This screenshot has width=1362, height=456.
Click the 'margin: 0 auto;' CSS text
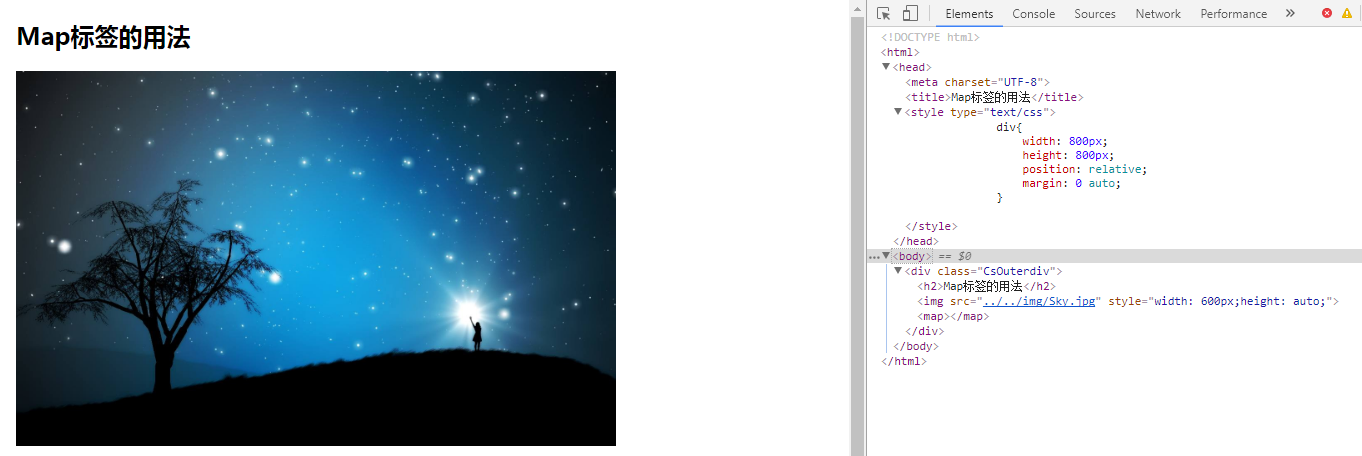tap(1071, 183)
